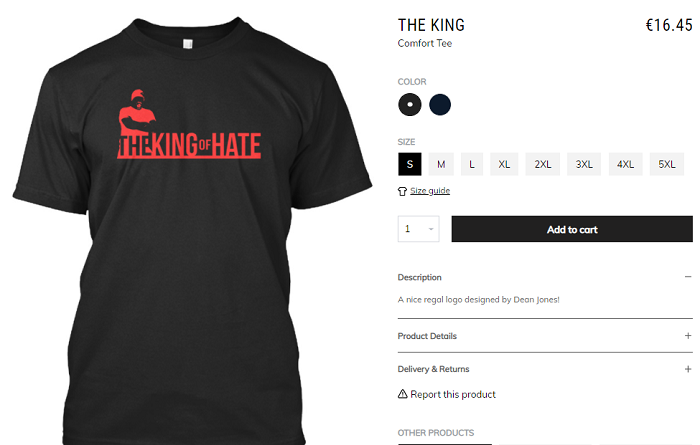Click the warning triangle report icon
Viewport: 700px width, 445px height.
coord(402,394)
